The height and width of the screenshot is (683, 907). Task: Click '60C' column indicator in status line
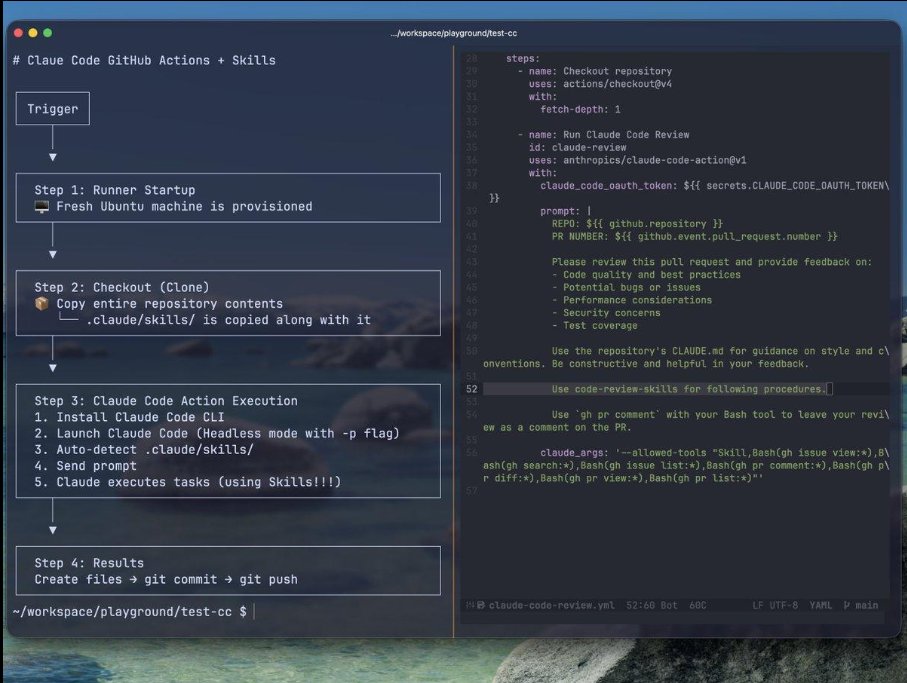(x=698, y=605)
